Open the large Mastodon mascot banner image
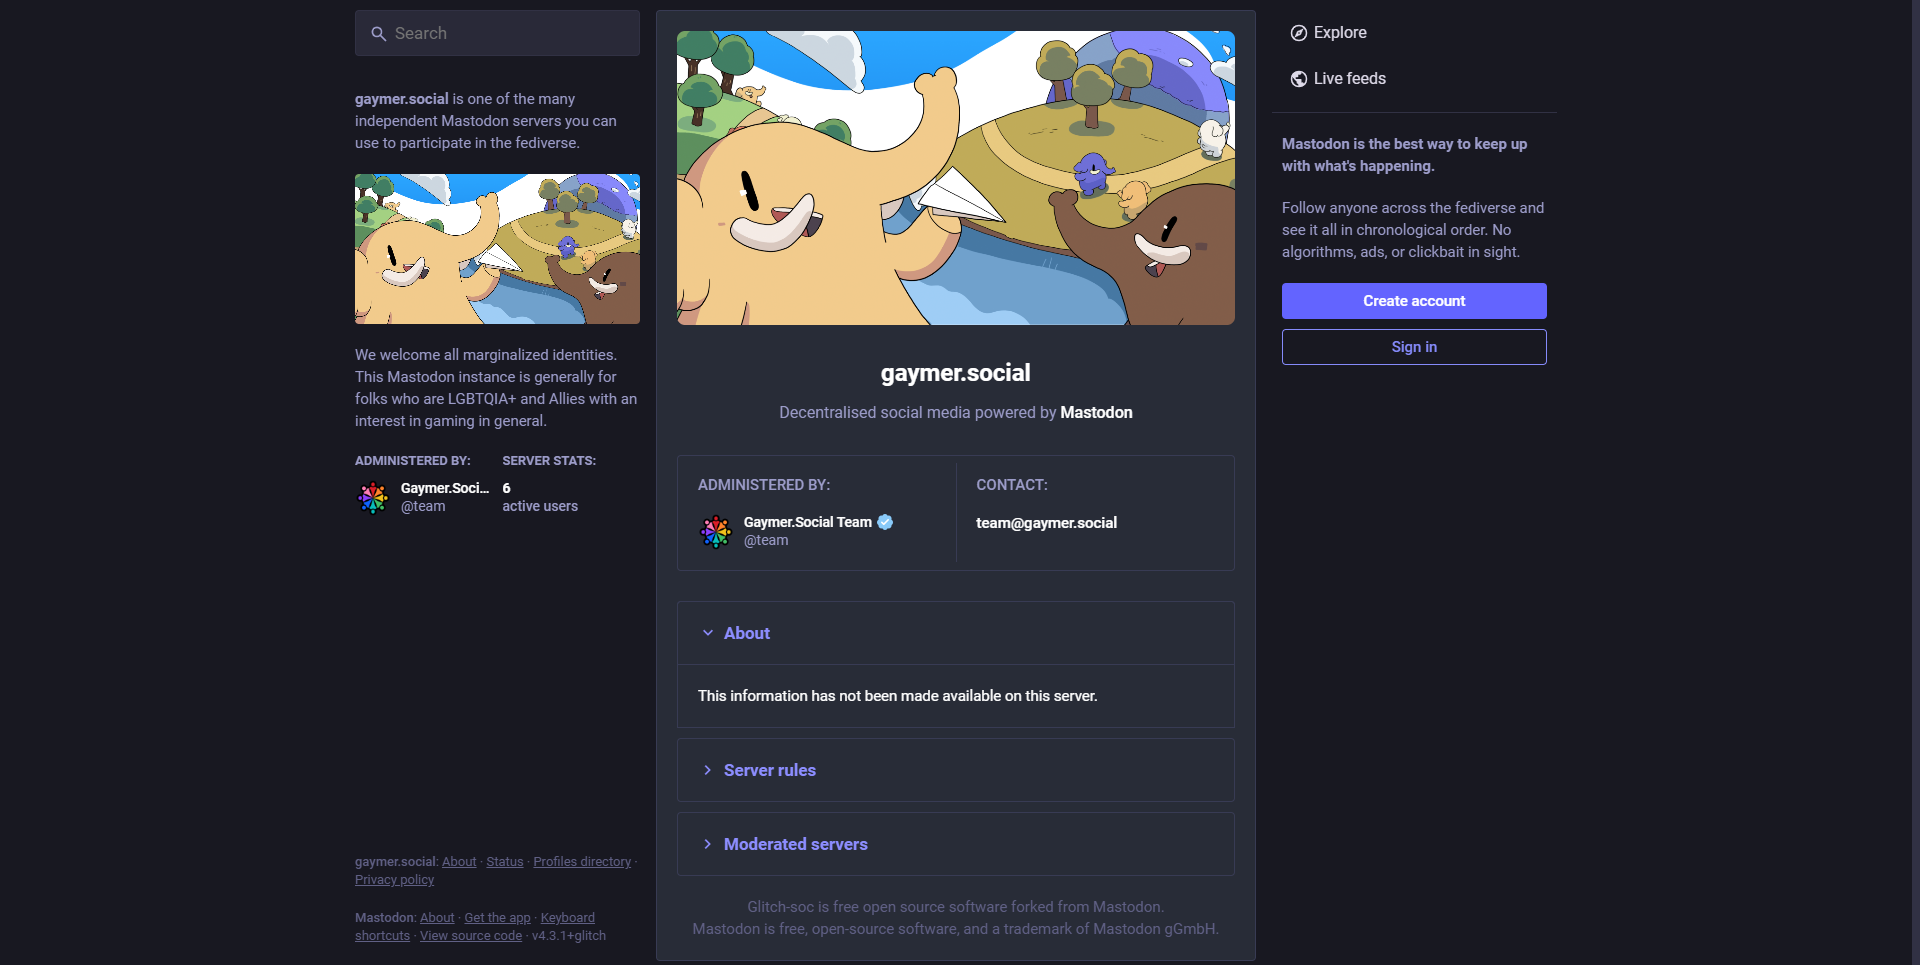 pyautogui.click(x=956, y=178)
